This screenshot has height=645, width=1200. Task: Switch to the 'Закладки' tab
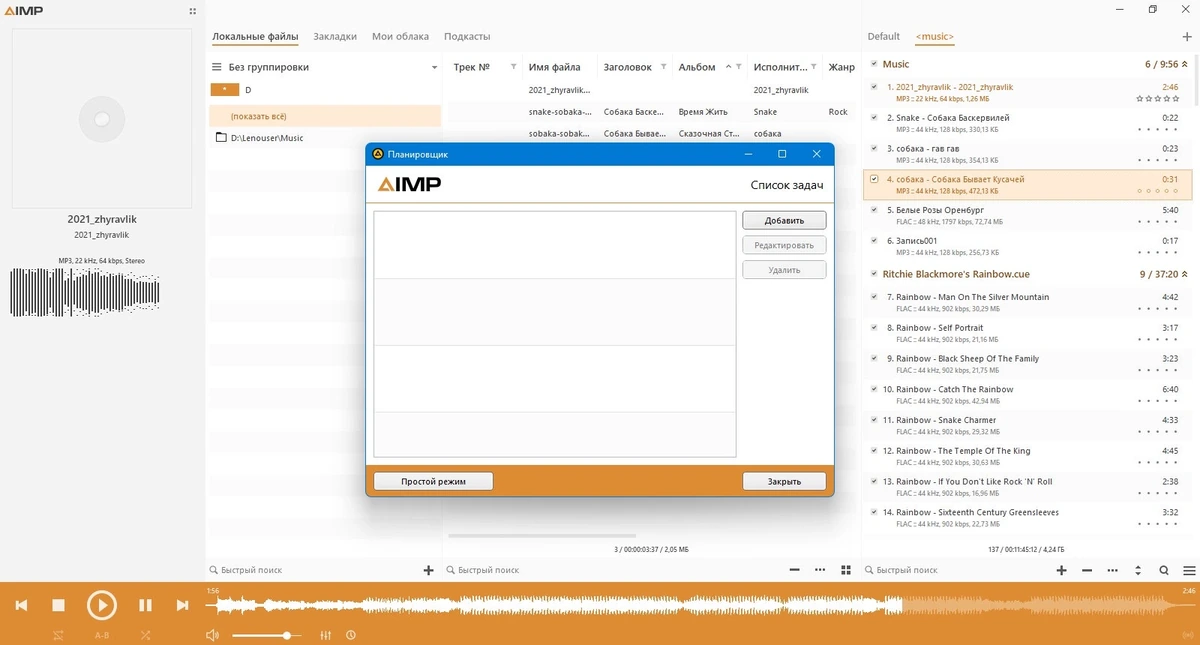pos(335,36)
